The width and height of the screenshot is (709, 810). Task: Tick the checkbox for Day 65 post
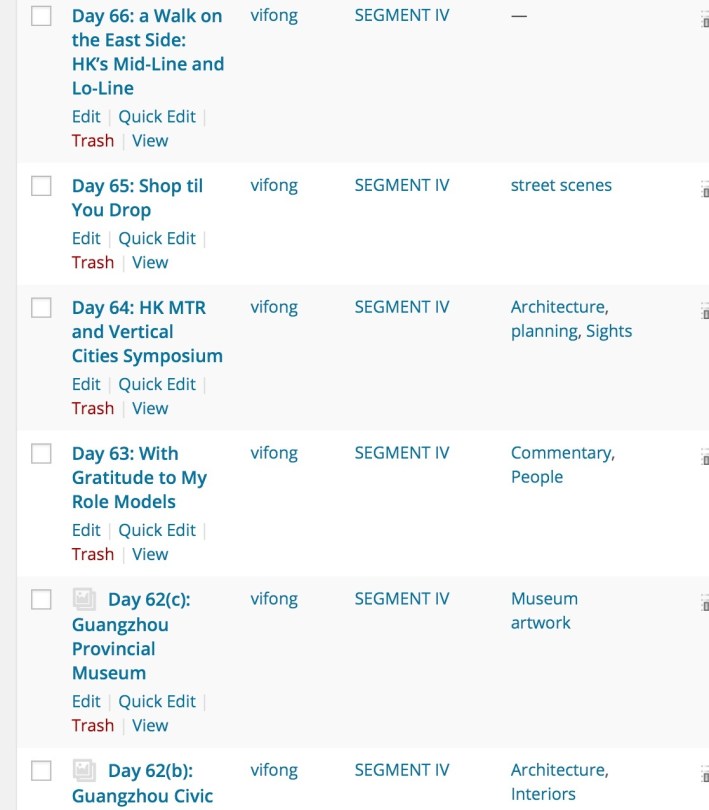click(41, 186)
